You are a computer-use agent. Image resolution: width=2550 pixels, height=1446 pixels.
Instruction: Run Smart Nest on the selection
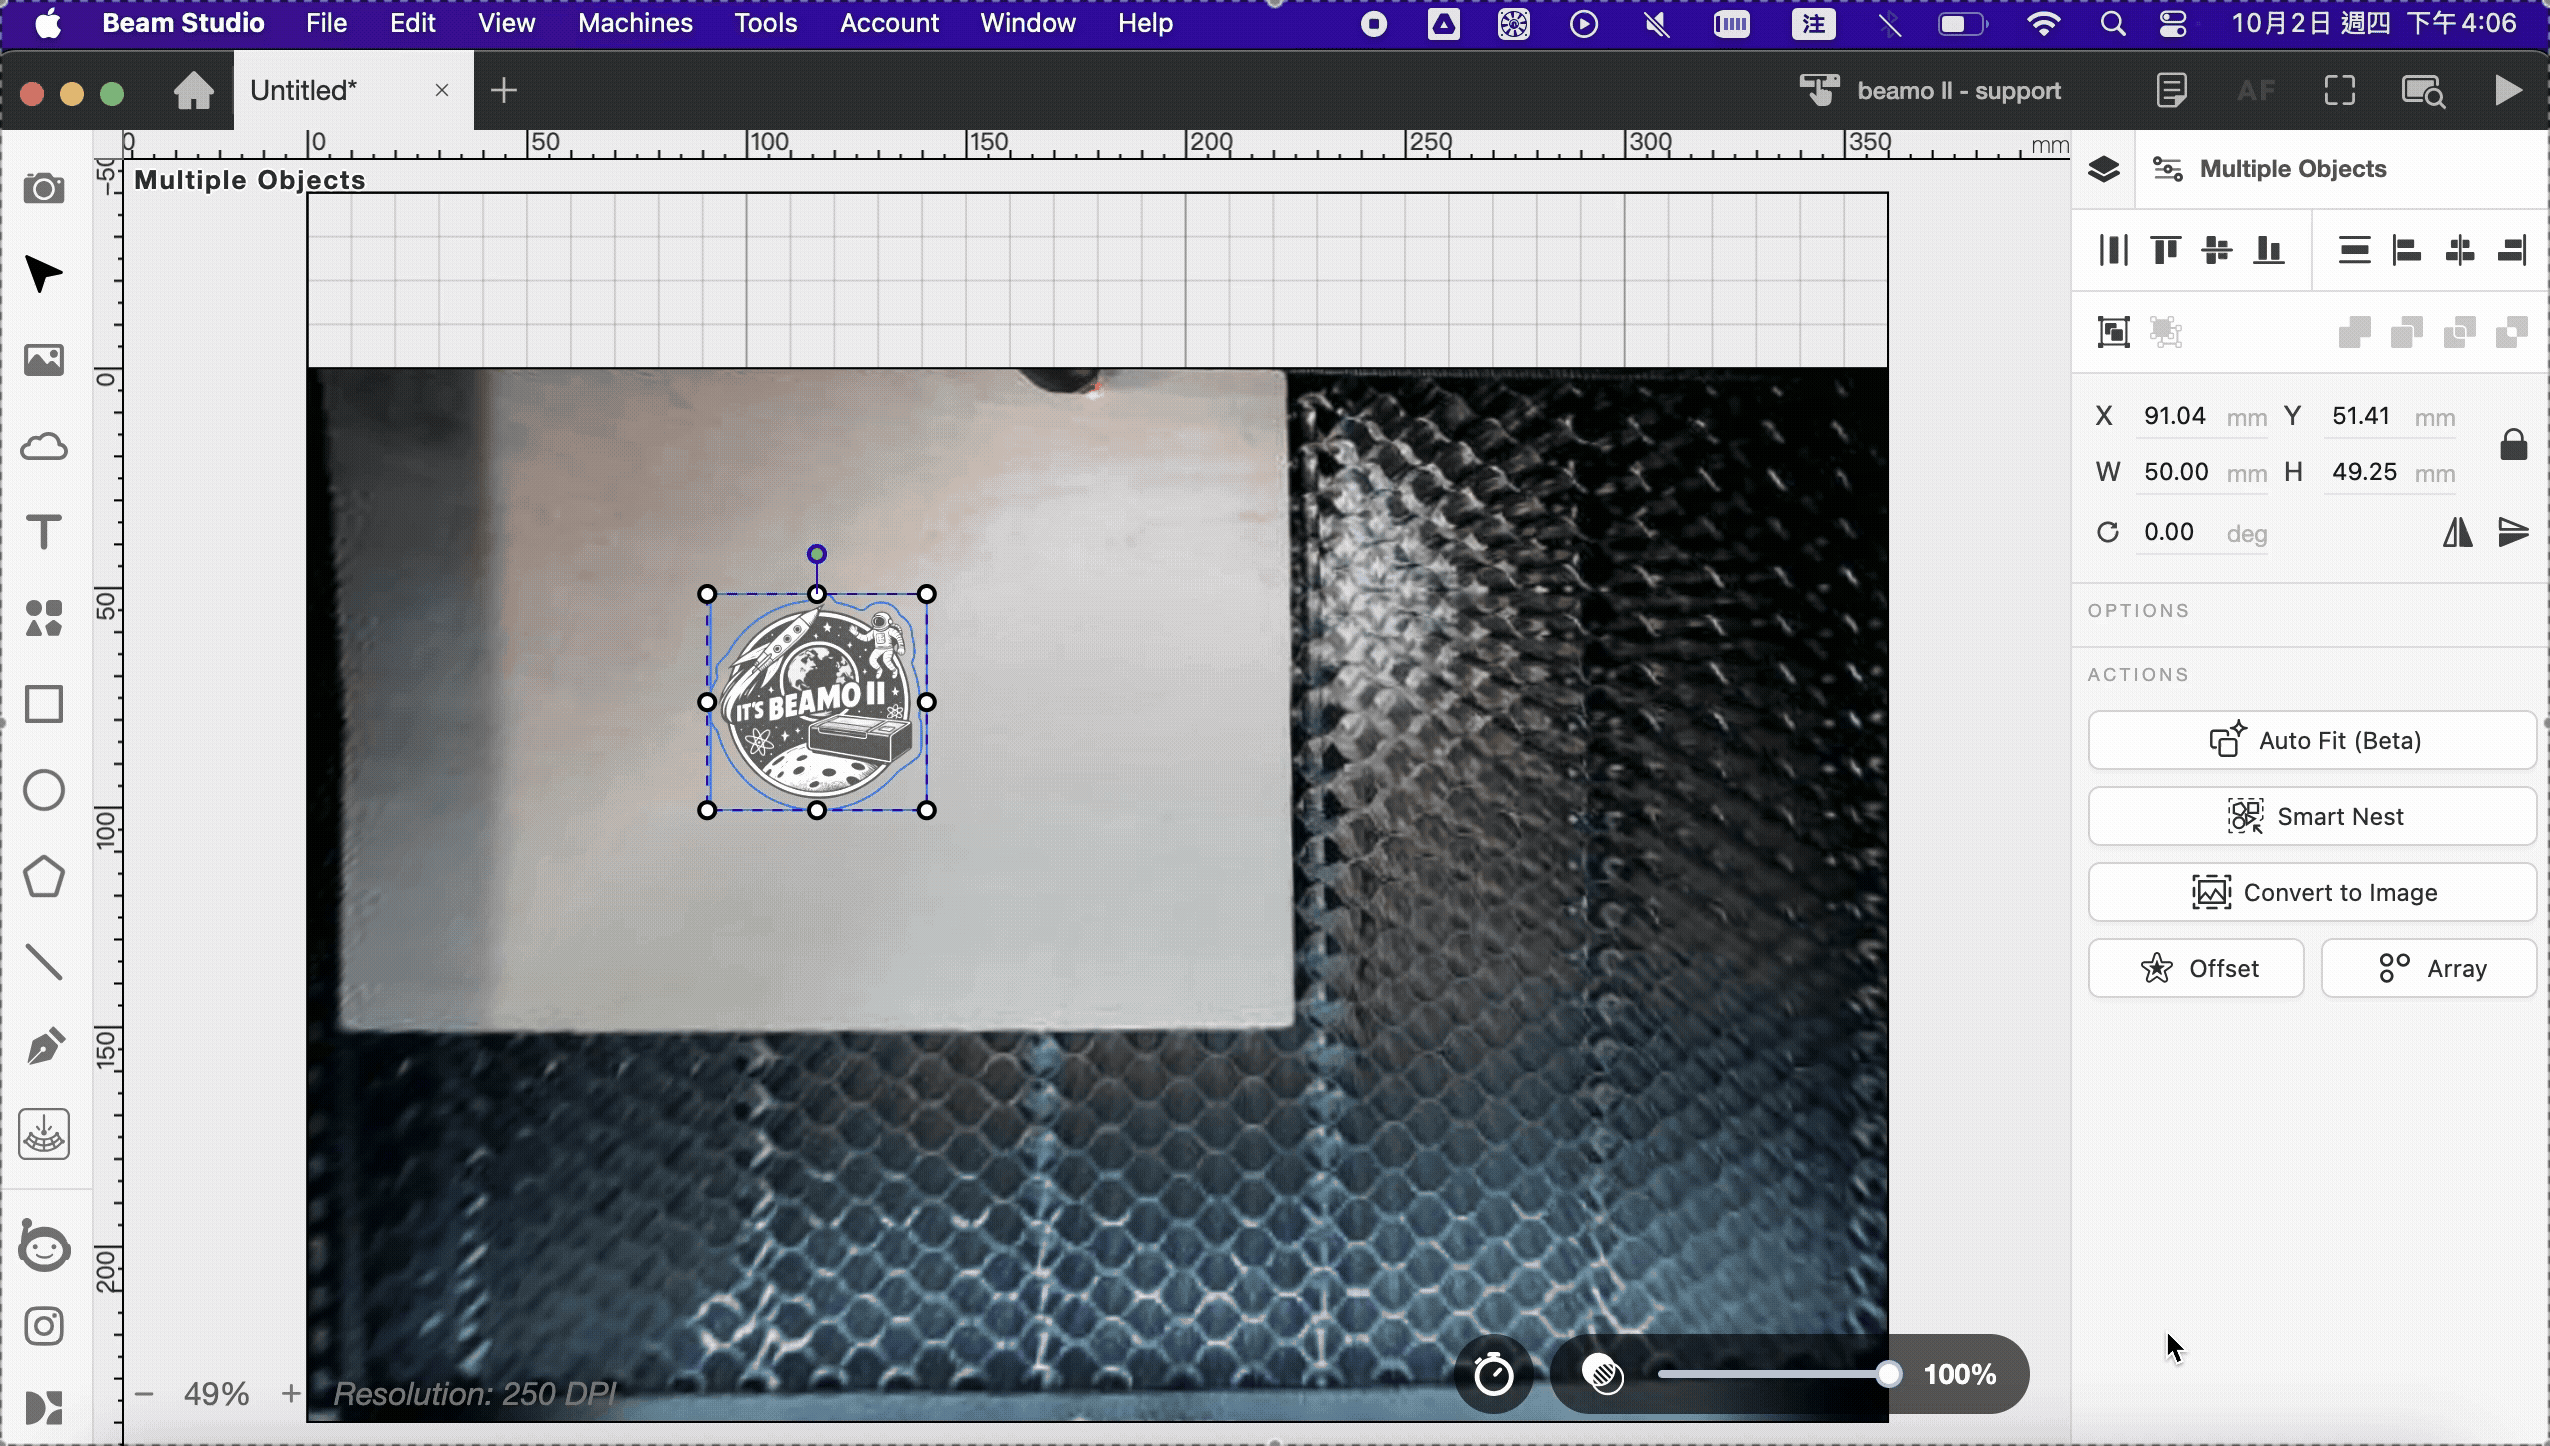[2312, 817]
